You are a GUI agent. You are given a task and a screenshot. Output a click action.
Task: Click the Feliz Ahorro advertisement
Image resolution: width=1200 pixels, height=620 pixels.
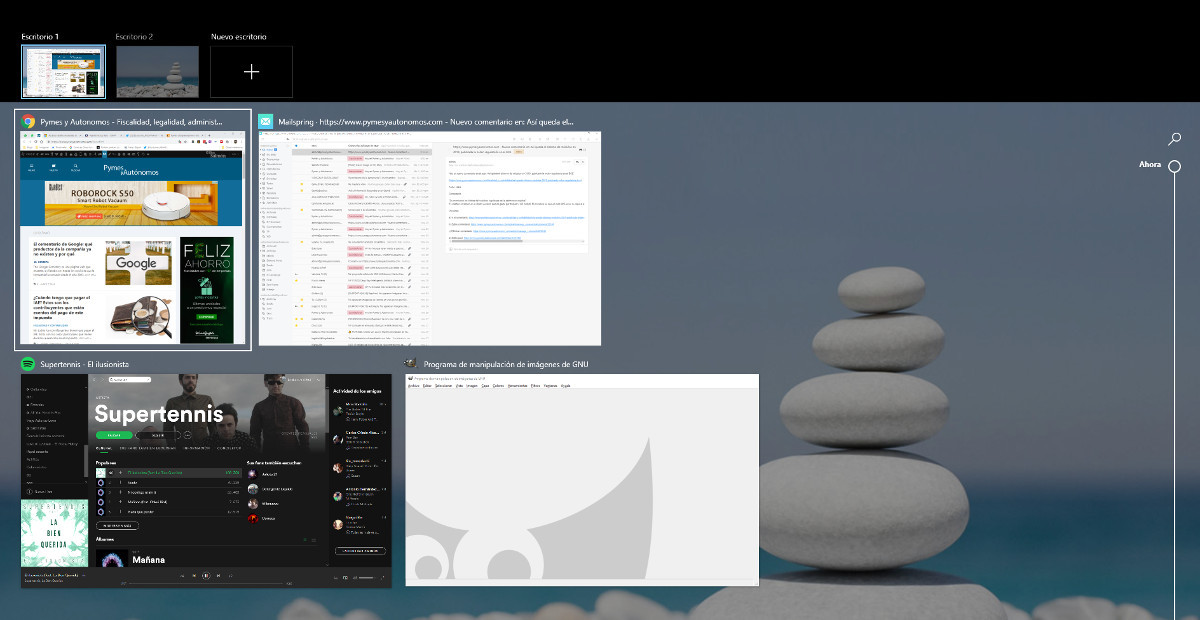[x=207, y=290]
